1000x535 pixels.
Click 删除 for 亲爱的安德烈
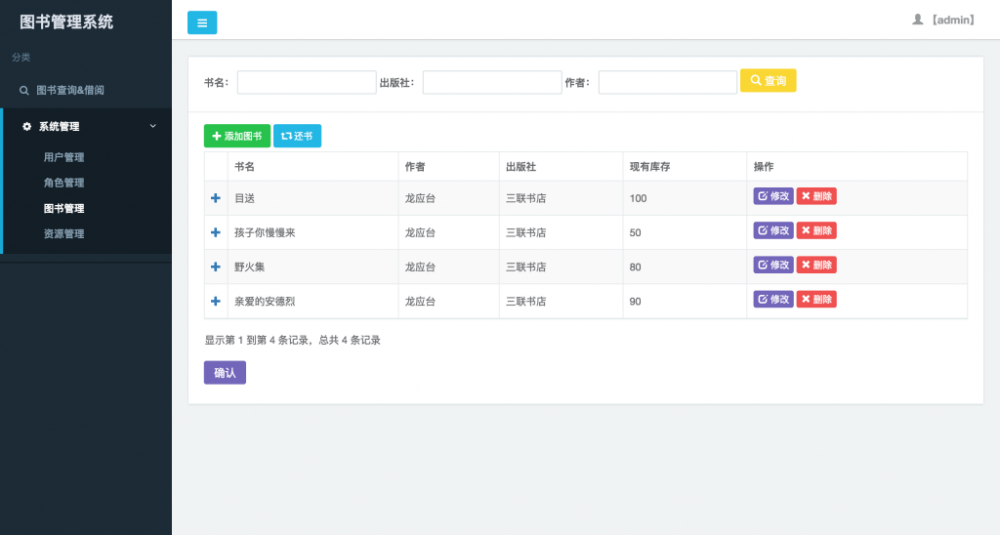pyautogui.click(x=816, y=299)
